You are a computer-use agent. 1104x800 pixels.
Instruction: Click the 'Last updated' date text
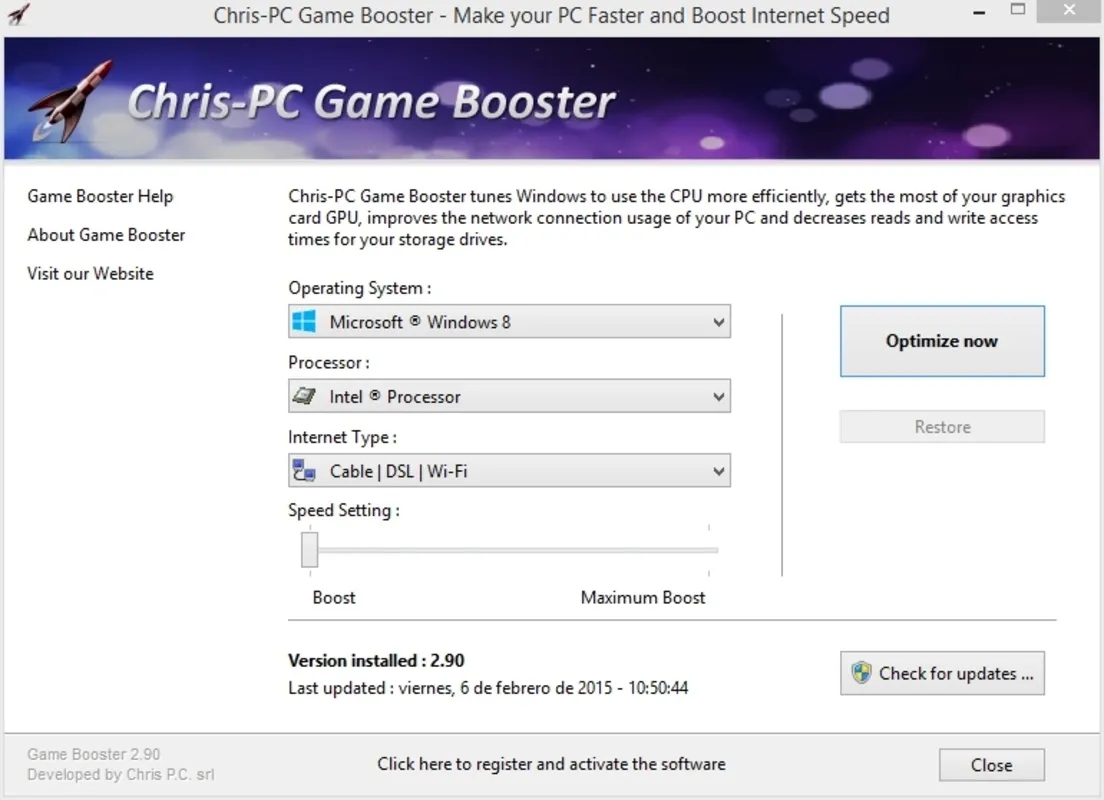coord(488,688)
